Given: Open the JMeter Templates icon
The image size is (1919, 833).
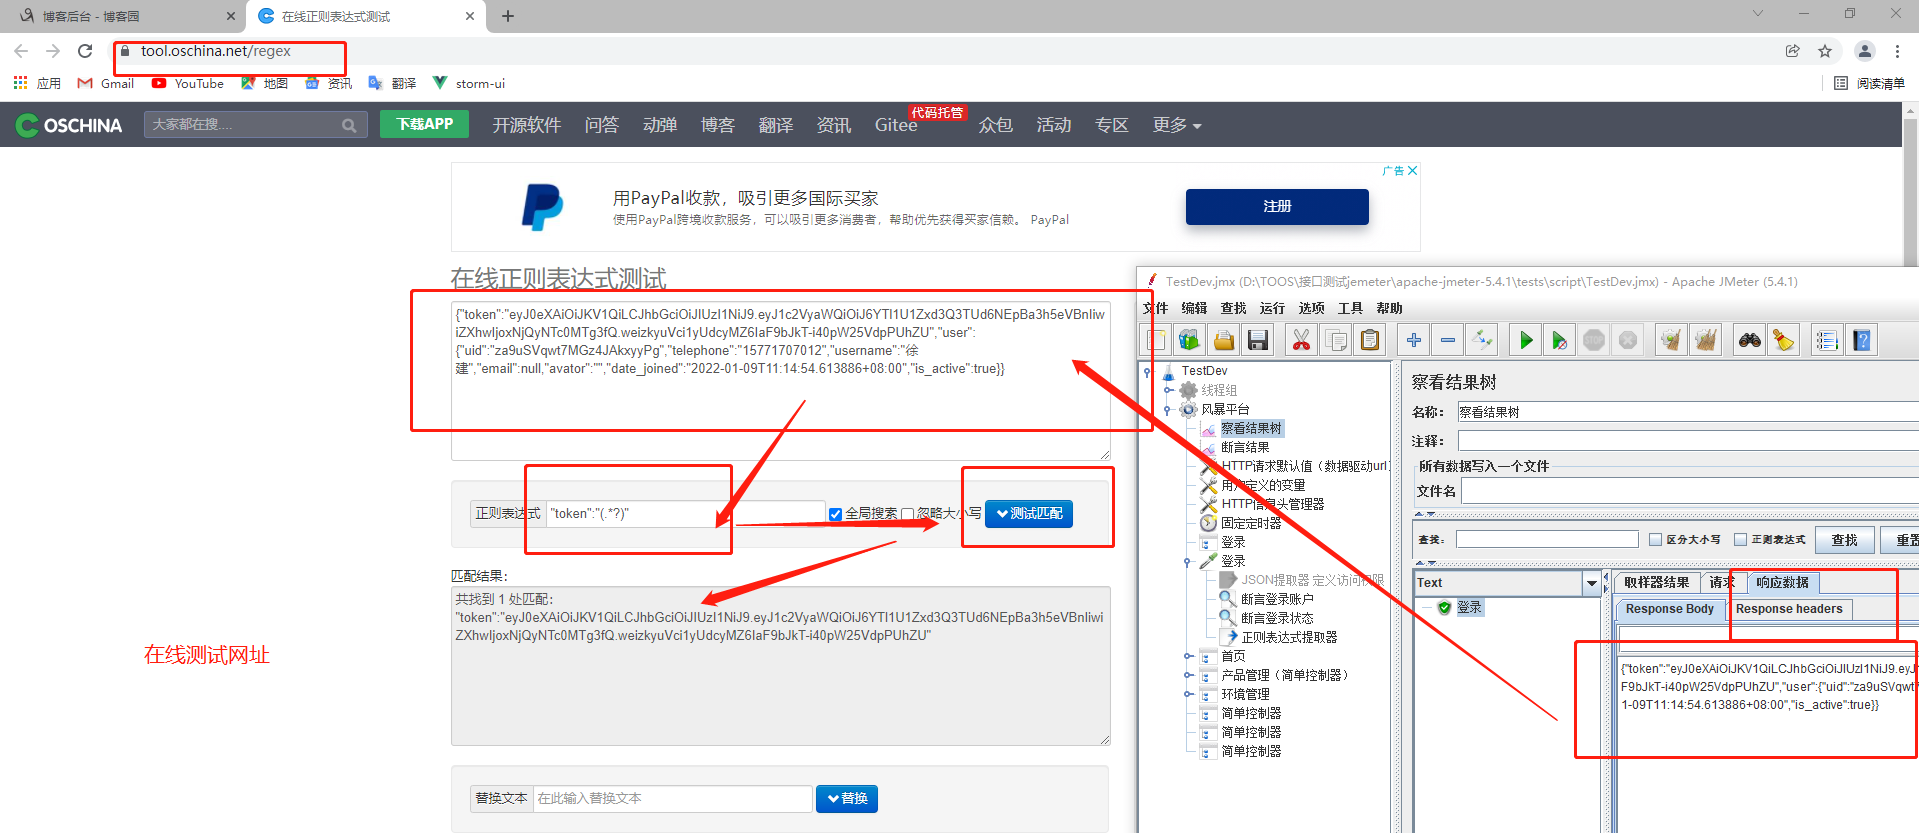Looking at the screenshot, I should [1189, 340].
